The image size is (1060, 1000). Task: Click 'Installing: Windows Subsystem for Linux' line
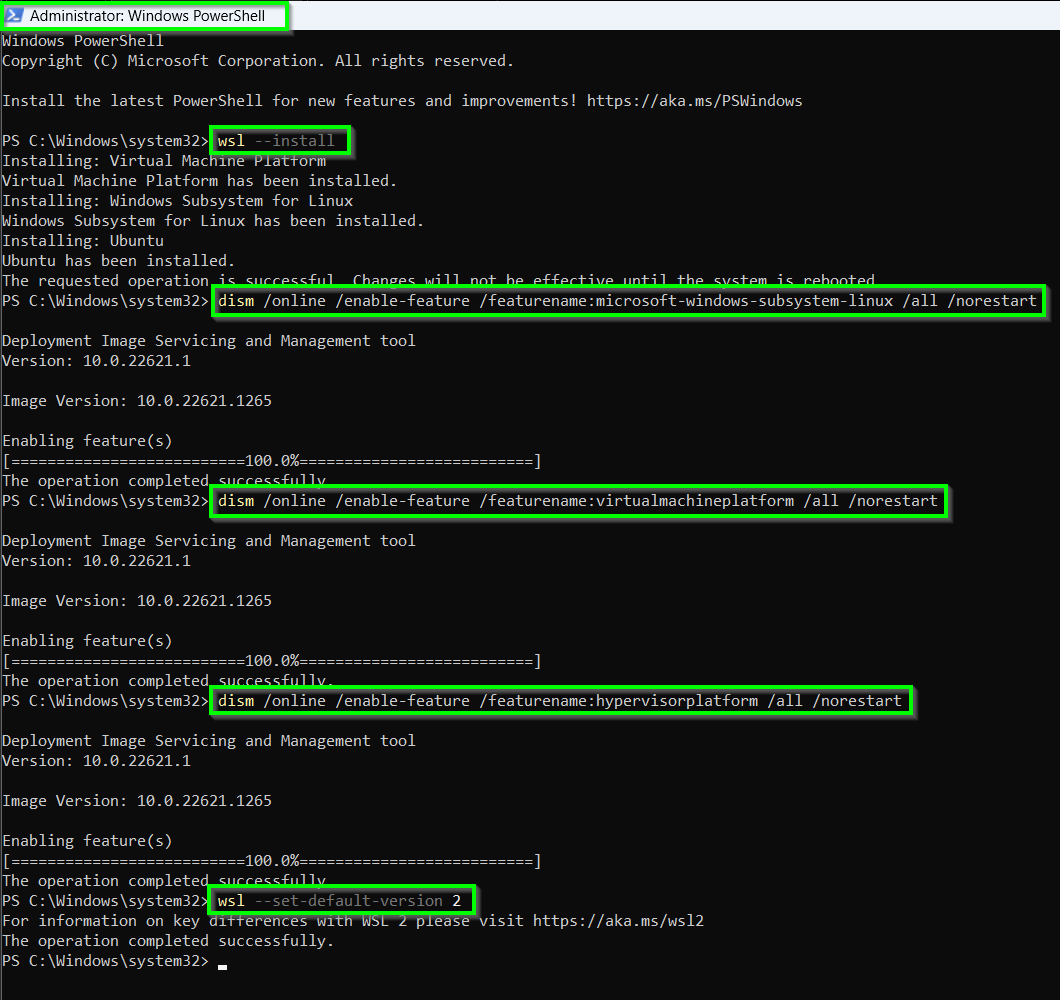coord(177,201)
